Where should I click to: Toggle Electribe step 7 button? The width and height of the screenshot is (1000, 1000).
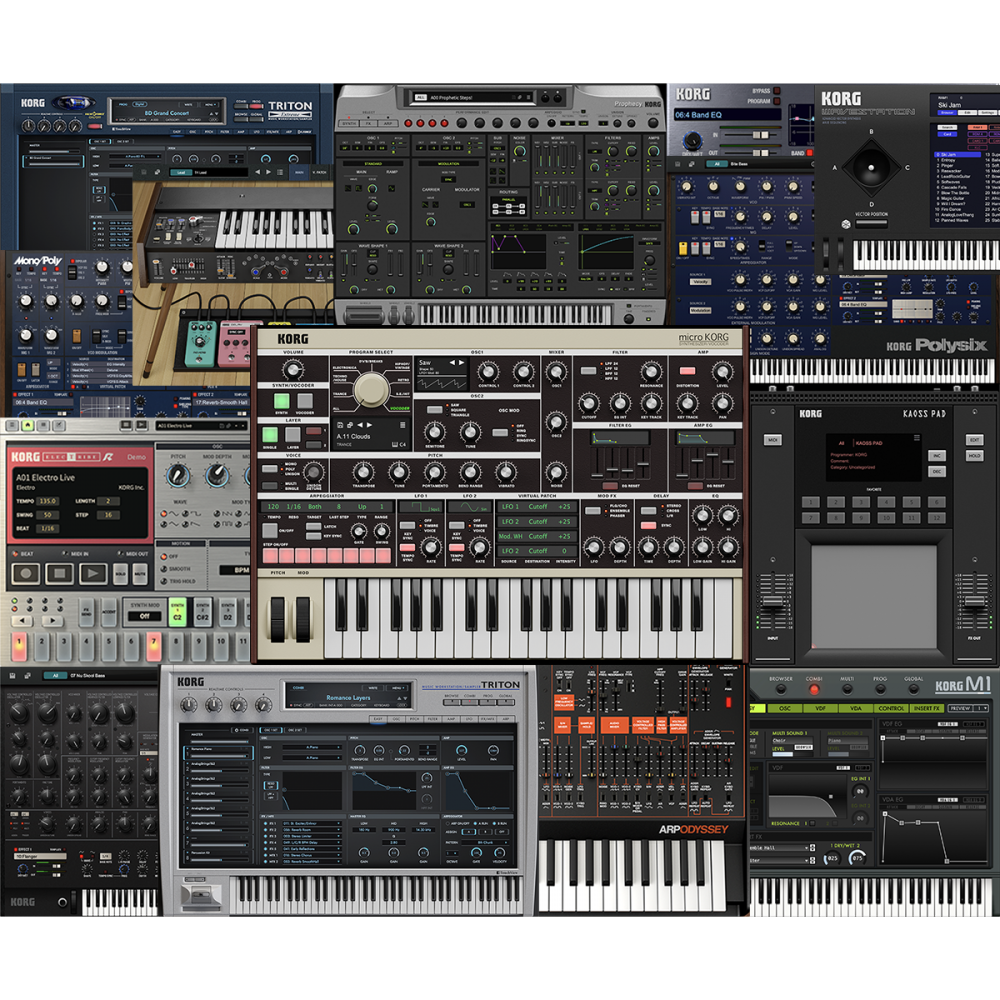[153, 647]
